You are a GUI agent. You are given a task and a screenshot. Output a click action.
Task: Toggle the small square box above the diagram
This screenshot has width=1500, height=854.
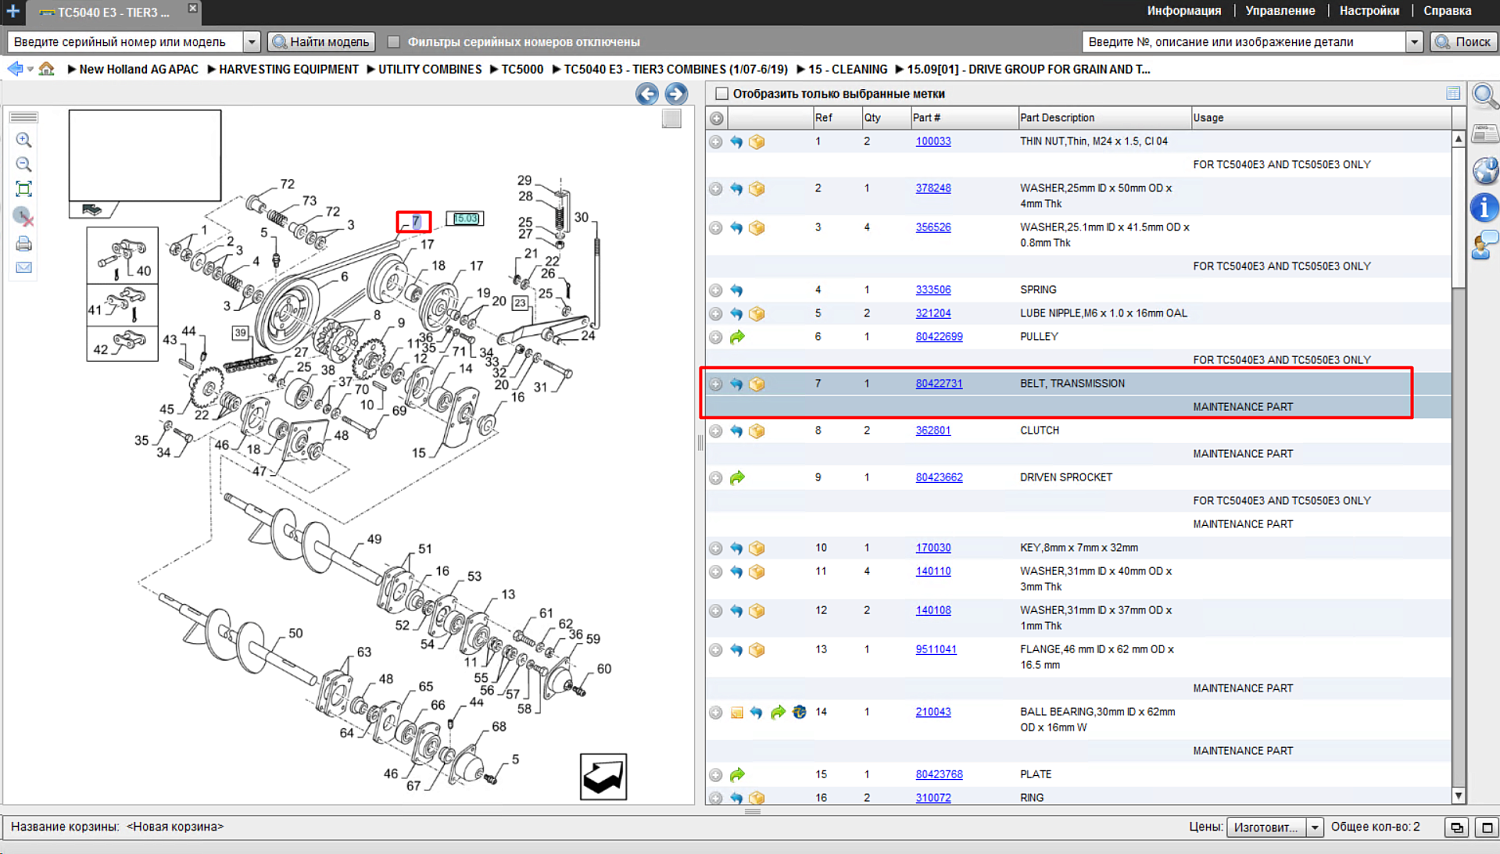tap(672, 119)
